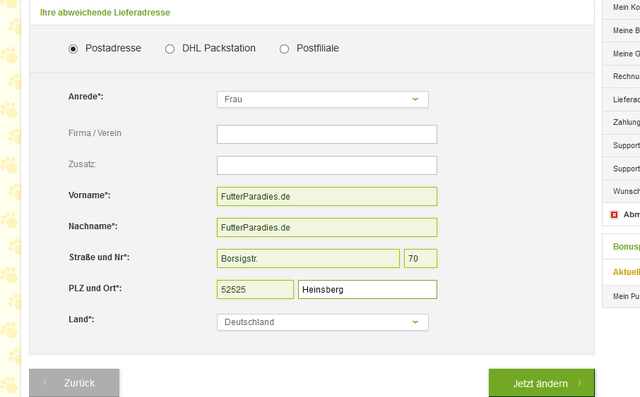Click the red X icon beside Abmelden
This screenshot has width=640, height=397.
tap(614, 215)
